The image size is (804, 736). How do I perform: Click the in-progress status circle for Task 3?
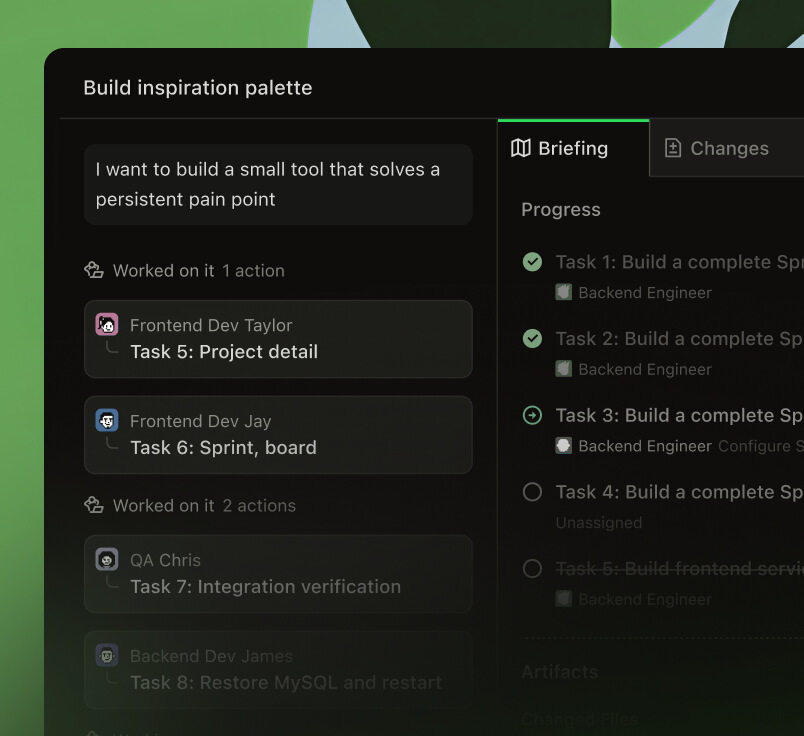532,415
